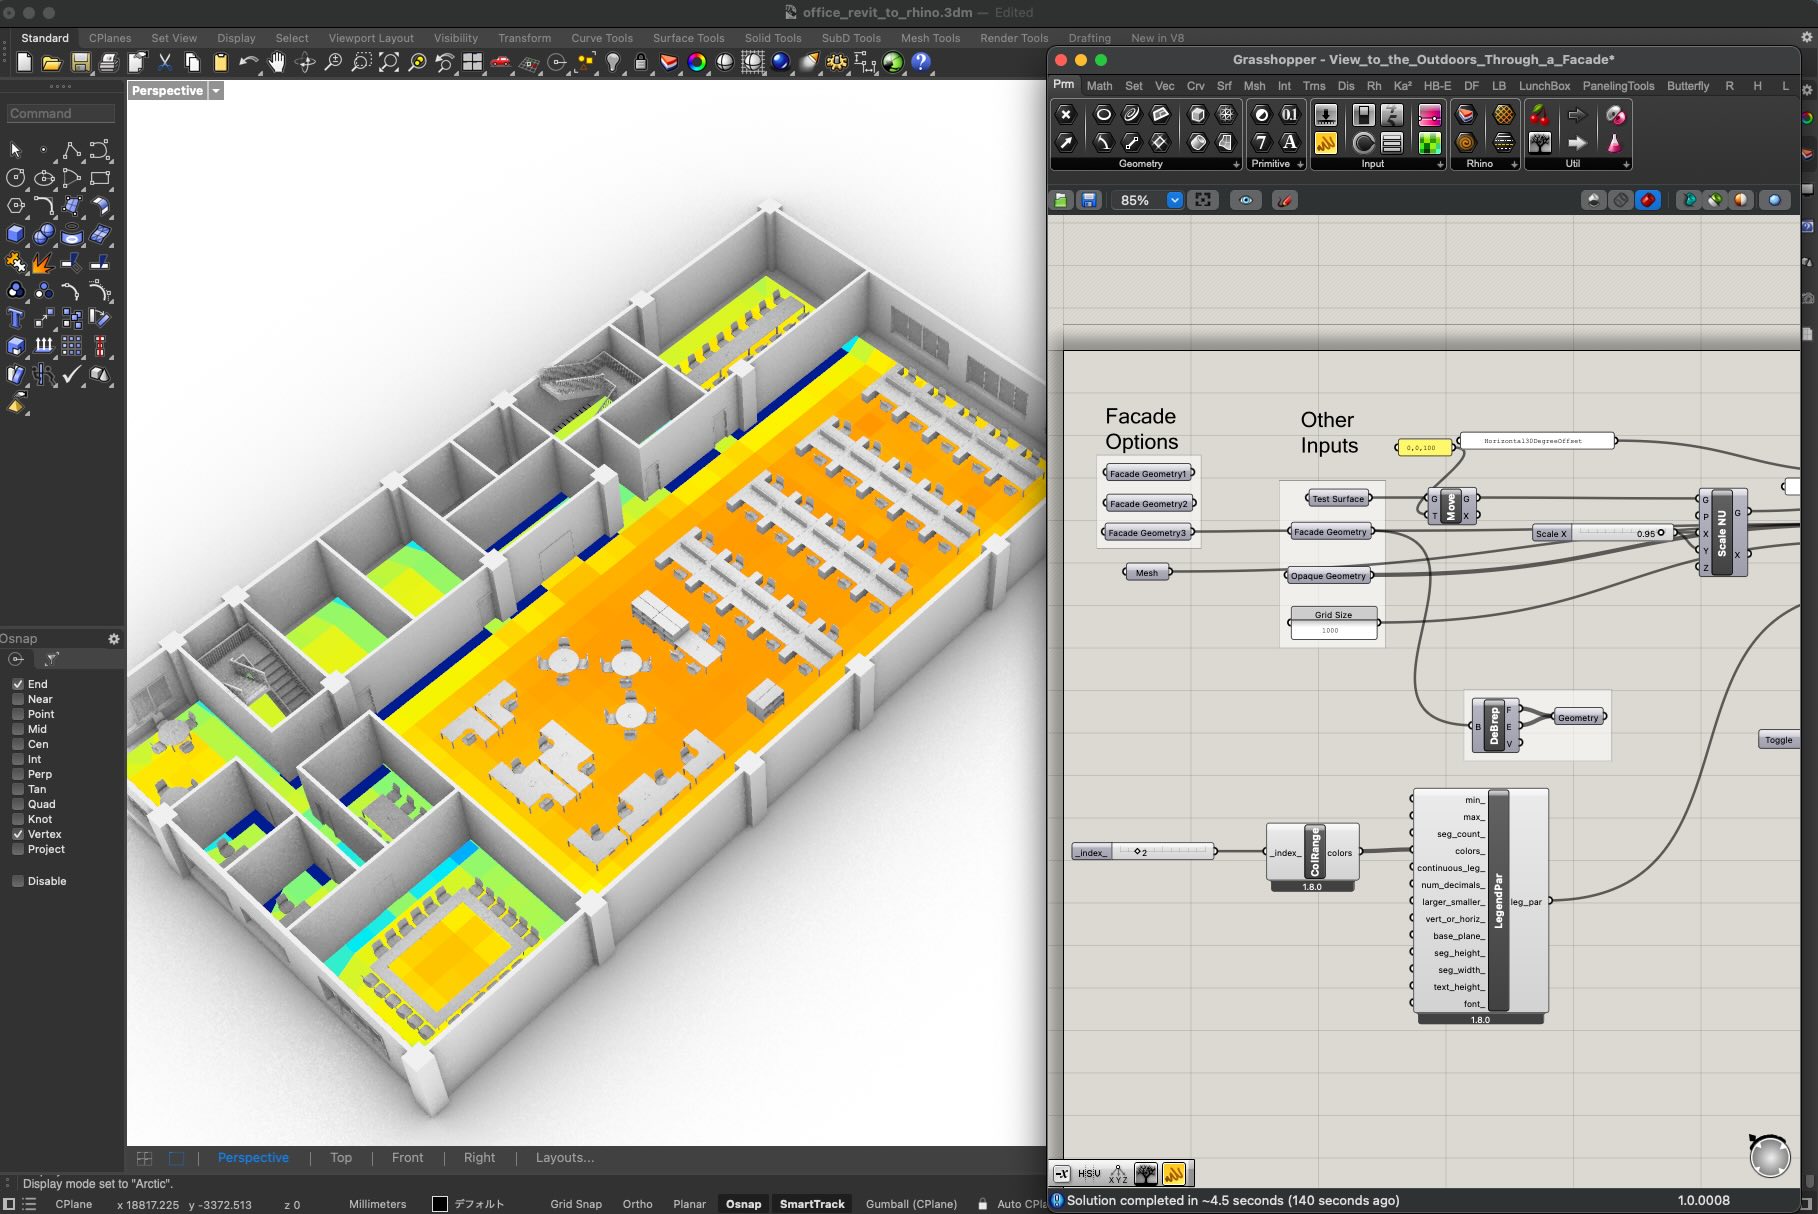Image resolution: width=1818 pixels, height=1214 pixels.
Task: Click the blue question mark Help icon
Action: click(921, 62)
